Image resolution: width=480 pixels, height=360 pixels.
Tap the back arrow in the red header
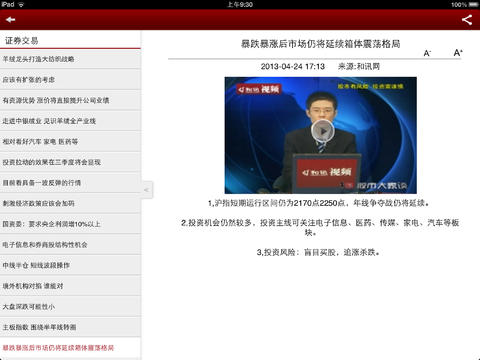click(x=10, y=20)
